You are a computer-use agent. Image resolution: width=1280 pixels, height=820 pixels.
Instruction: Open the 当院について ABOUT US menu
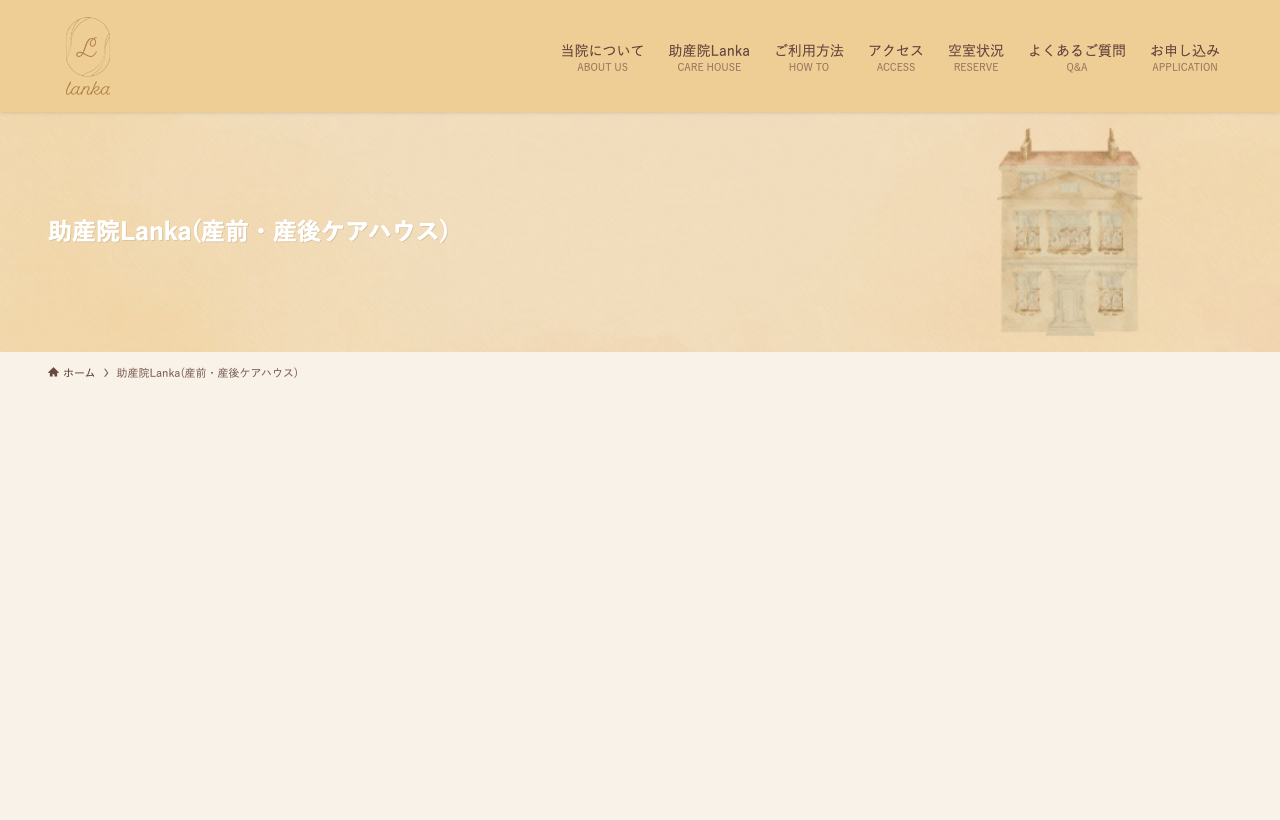(602, 57)
